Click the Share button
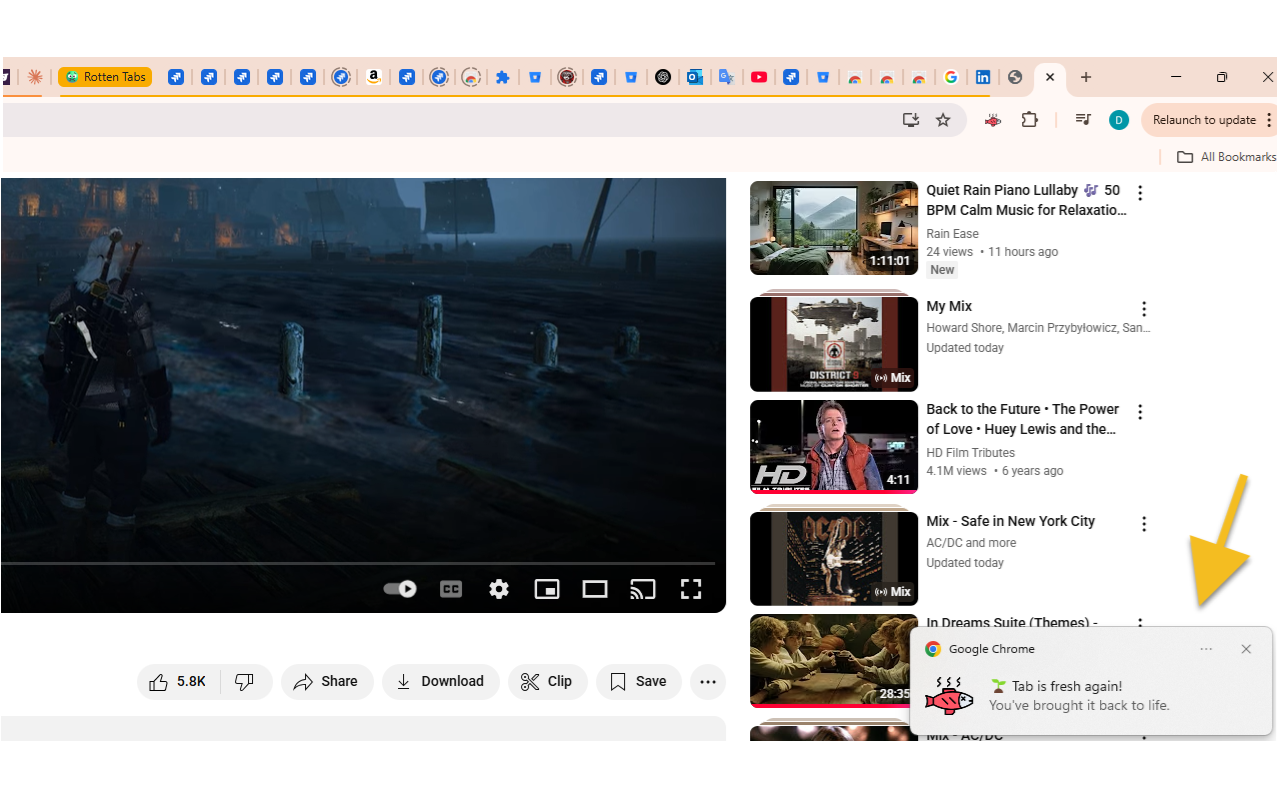This screenshot has height=800, width=1280. tap(327, 682)
